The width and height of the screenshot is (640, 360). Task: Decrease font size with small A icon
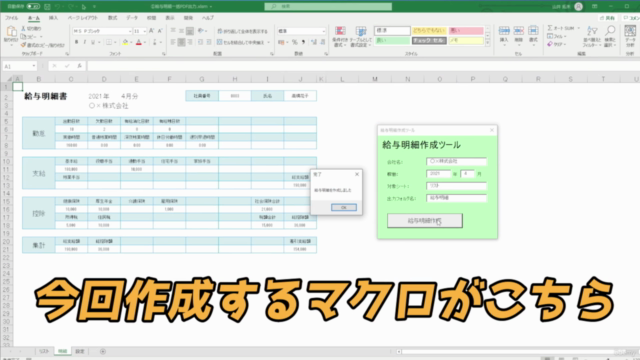click(x=160, y=31)
